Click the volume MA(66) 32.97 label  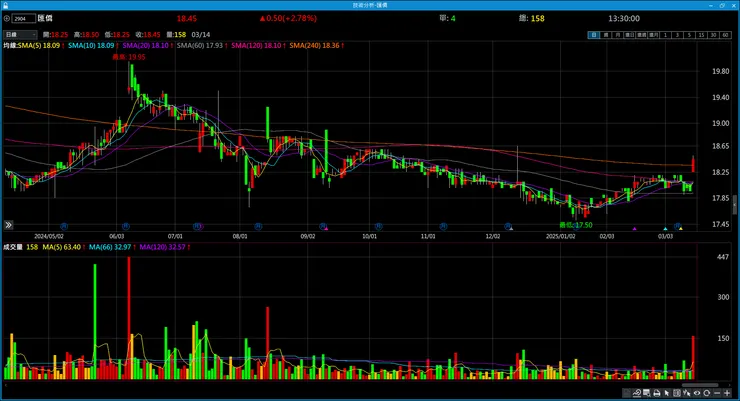tap(110, 247)
